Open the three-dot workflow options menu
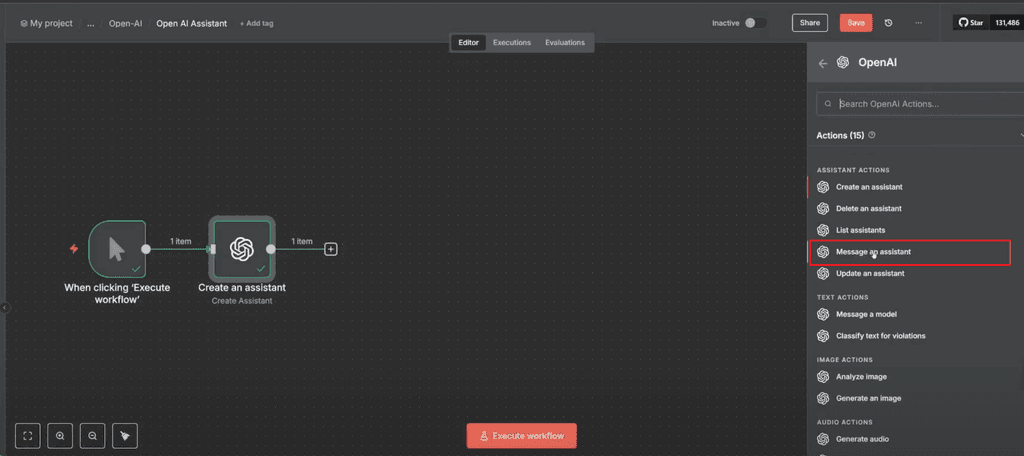 click(x=918, y=23)
